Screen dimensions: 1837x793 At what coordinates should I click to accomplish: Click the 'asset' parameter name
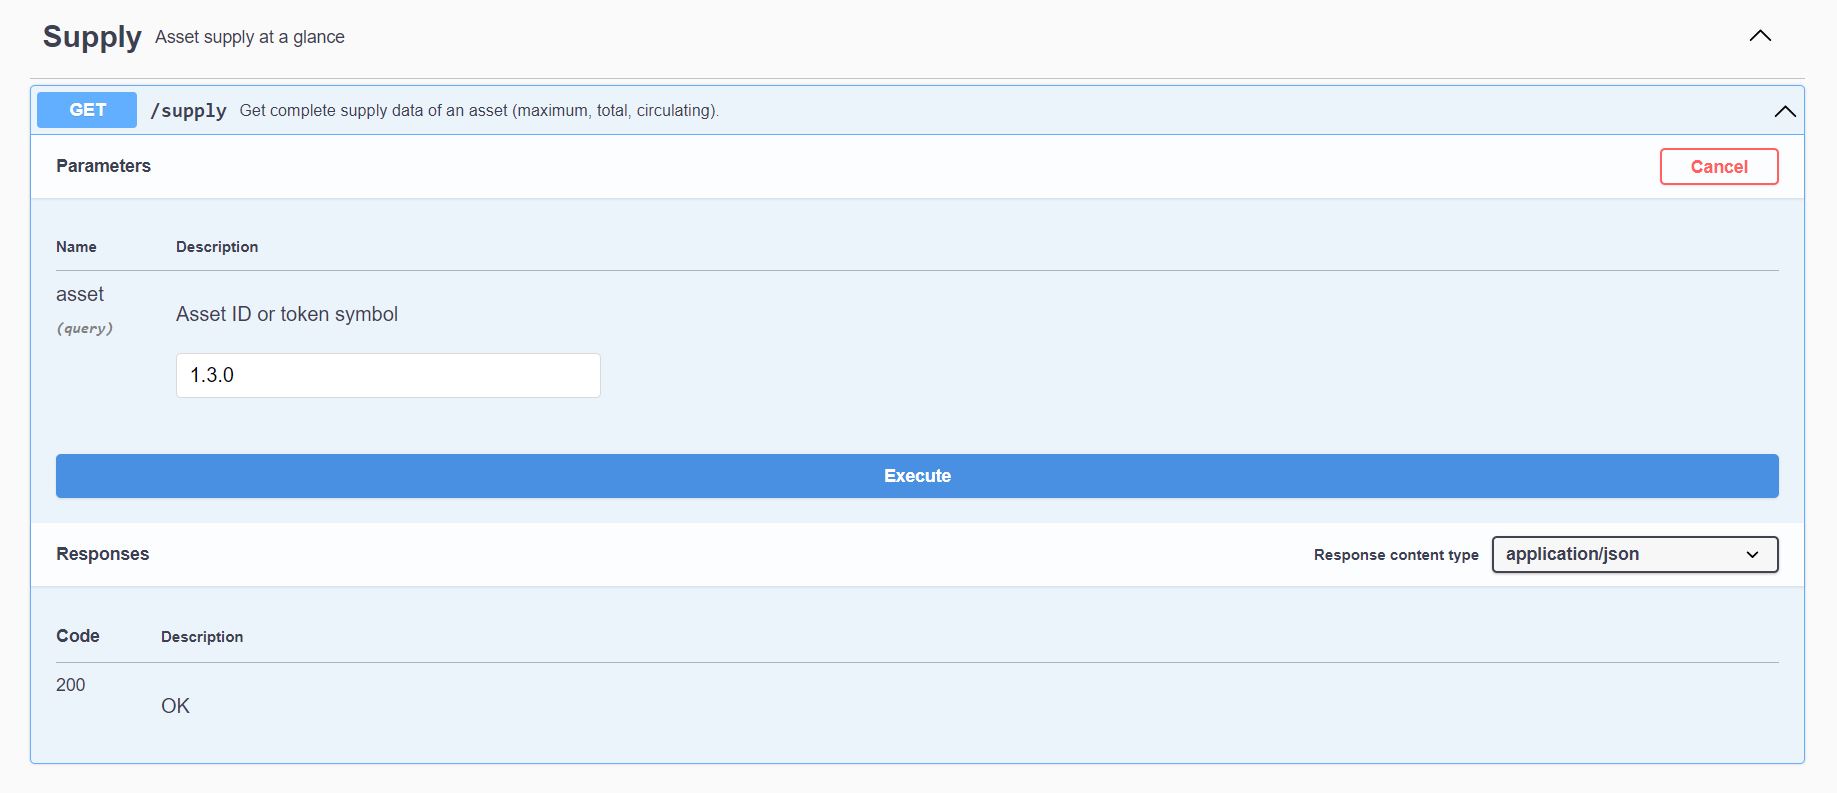pos(80,294)
